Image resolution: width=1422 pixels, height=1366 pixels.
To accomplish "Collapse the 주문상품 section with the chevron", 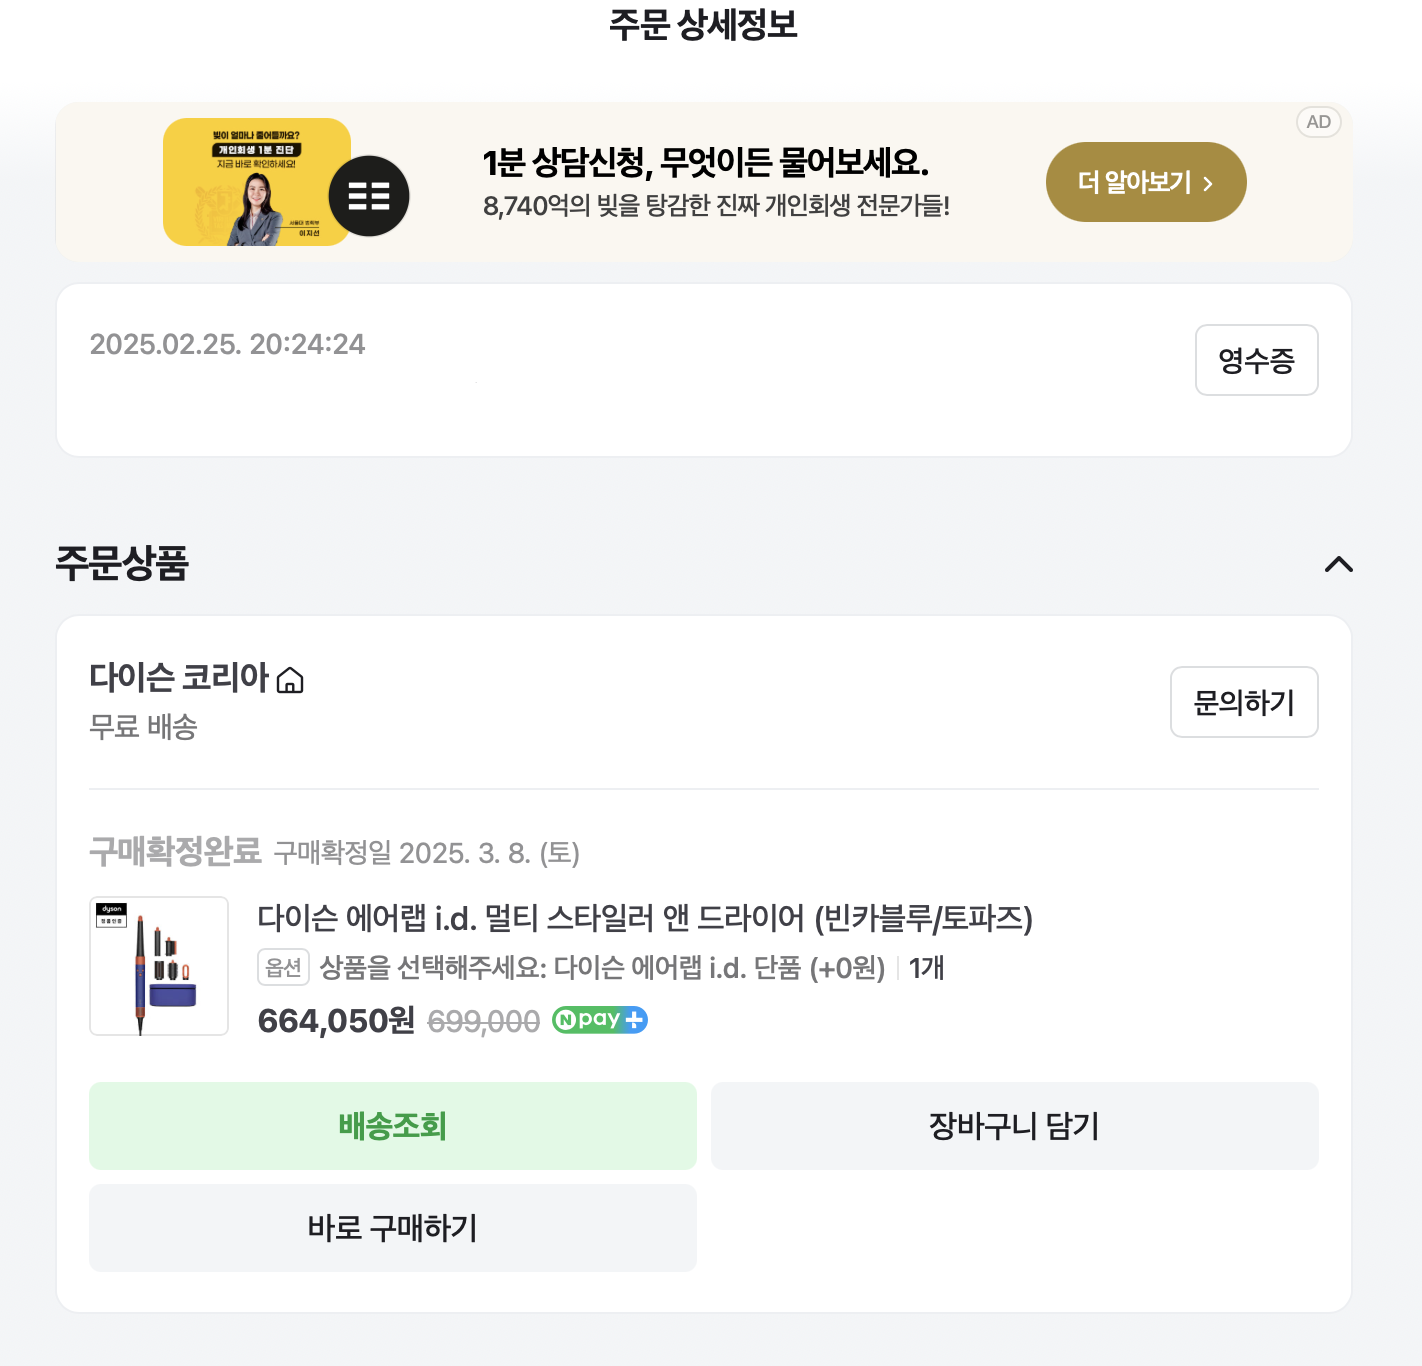I will point(1338,564).
